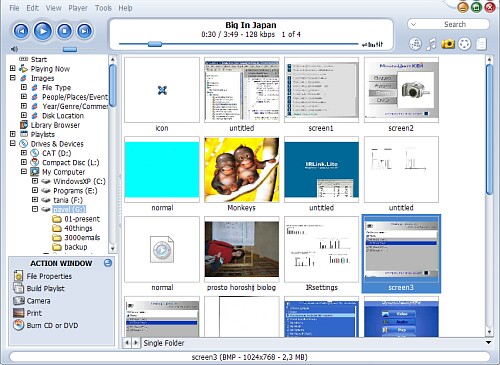Click the Play button
Screen dimensions: 500x365
click(43, 31)
